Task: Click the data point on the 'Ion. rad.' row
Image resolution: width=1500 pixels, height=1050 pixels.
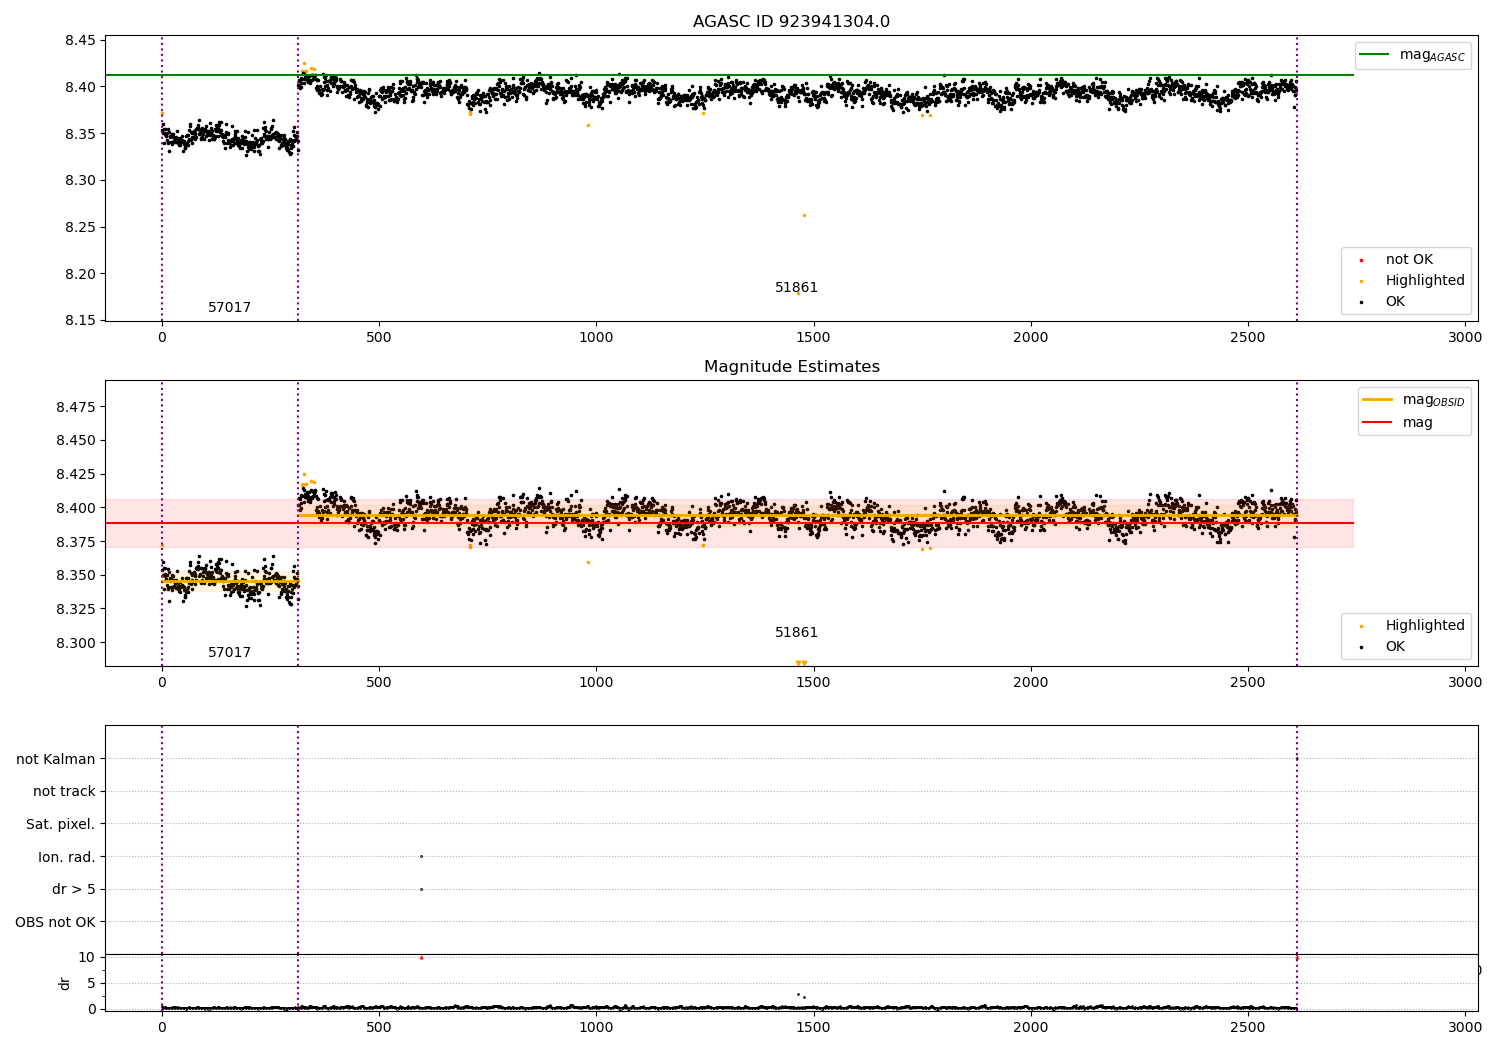Action: pos(421,856)
